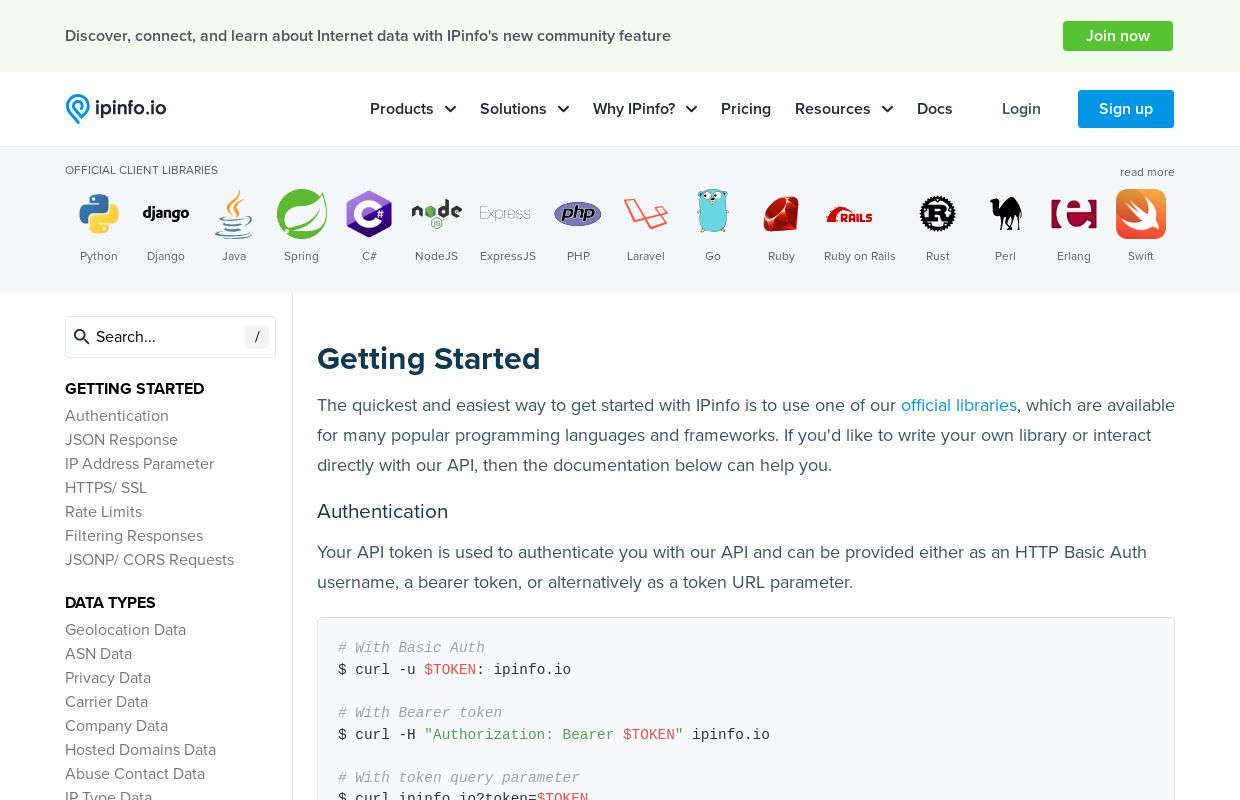
Task: Select the Ruby gem icon
Action: coord(781,214)
